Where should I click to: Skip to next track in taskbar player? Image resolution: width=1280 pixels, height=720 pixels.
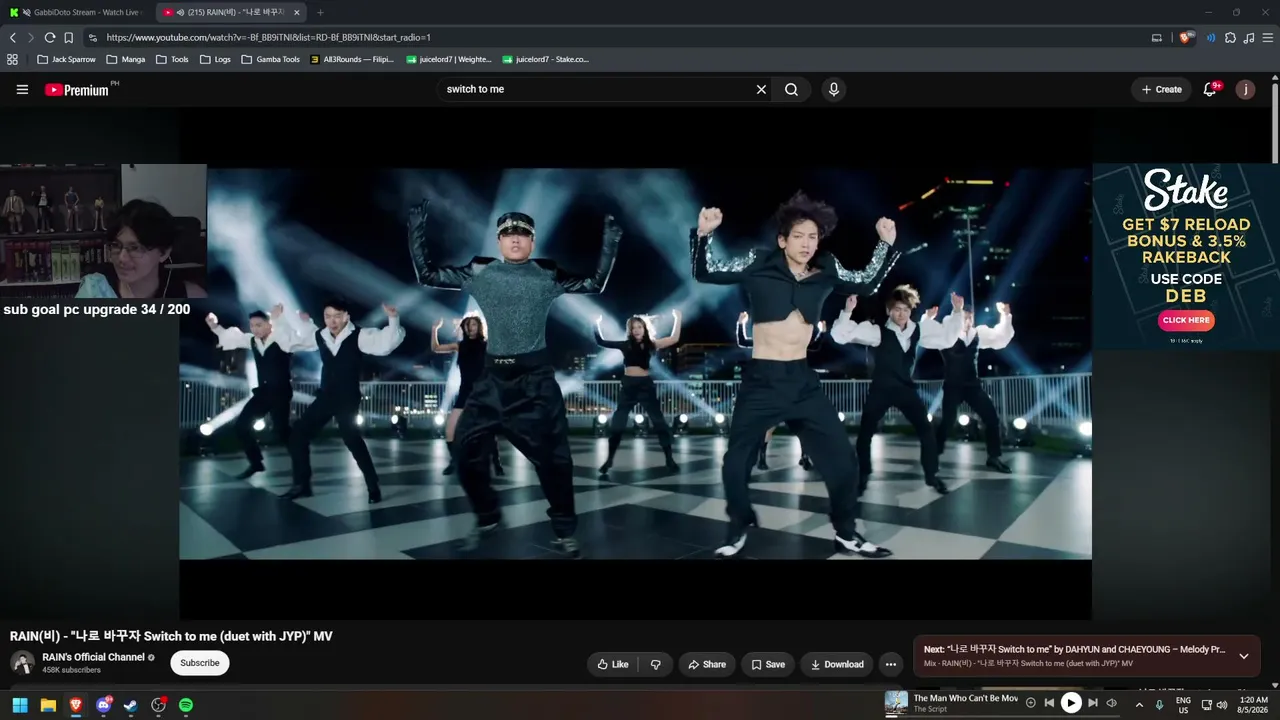1093,703
